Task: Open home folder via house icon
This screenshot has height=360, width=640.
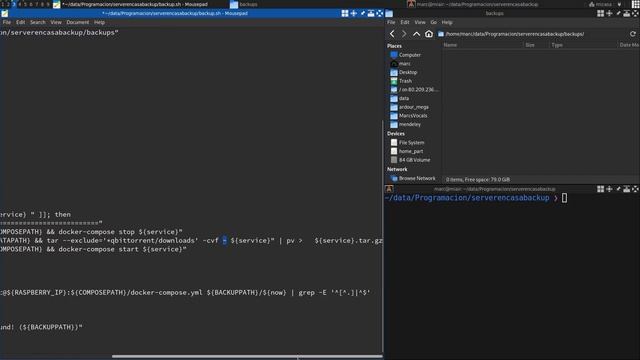Action: [x=429, y=34]
